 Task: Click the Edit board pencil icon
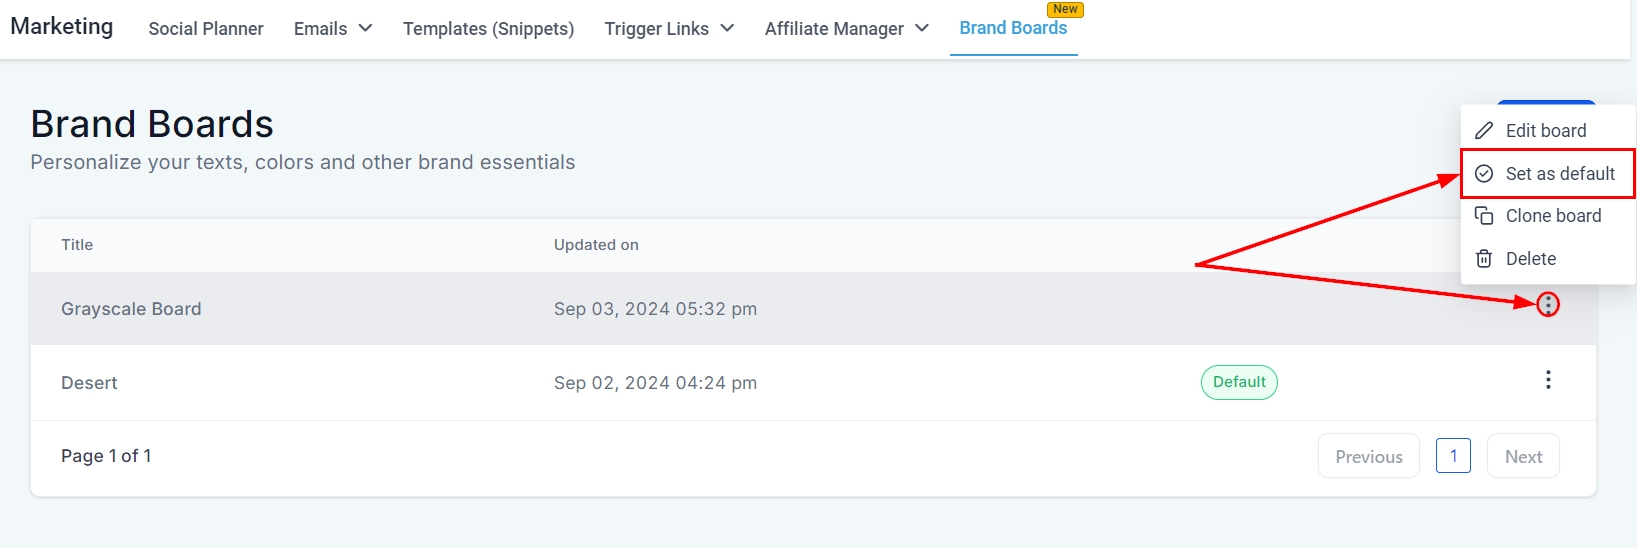(1484, 131)
